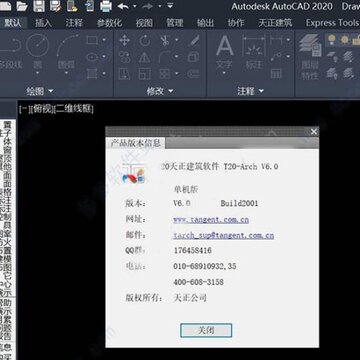This screenshot has height=360, width=360.
Task: Open a drawing with the folder icon
Action: [x=22, y=6]
